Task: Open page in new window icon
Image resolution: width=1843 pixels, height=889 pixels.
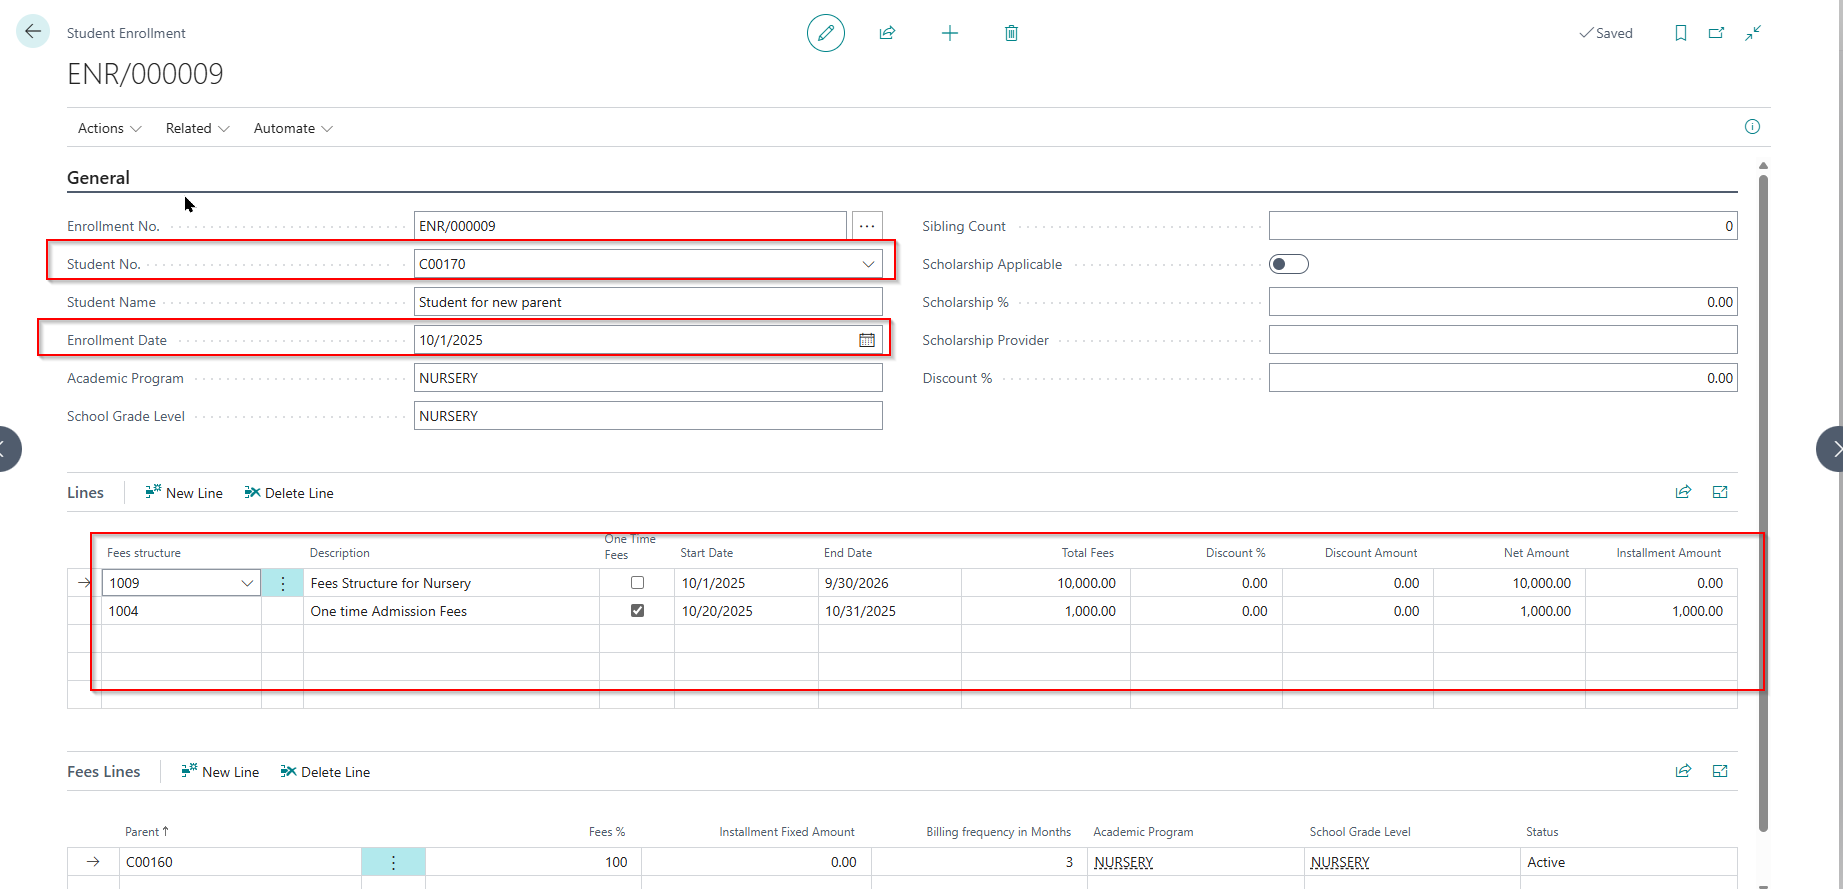Action: [x=1716, y=33]
